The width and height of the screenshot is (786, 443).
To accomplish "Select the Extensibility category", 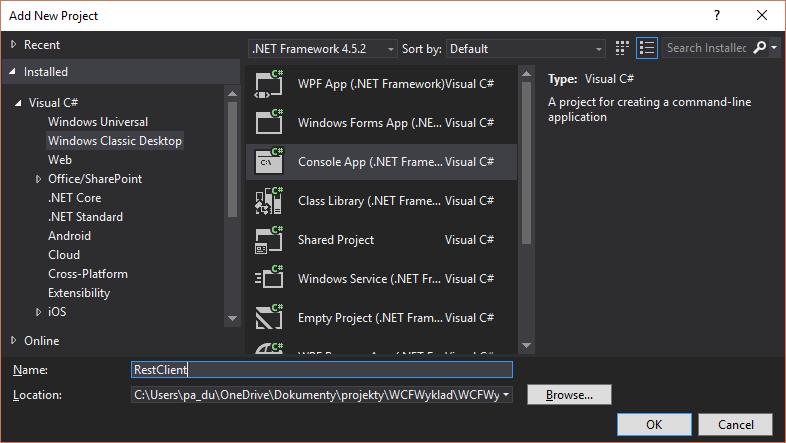I will coord(79,293).
